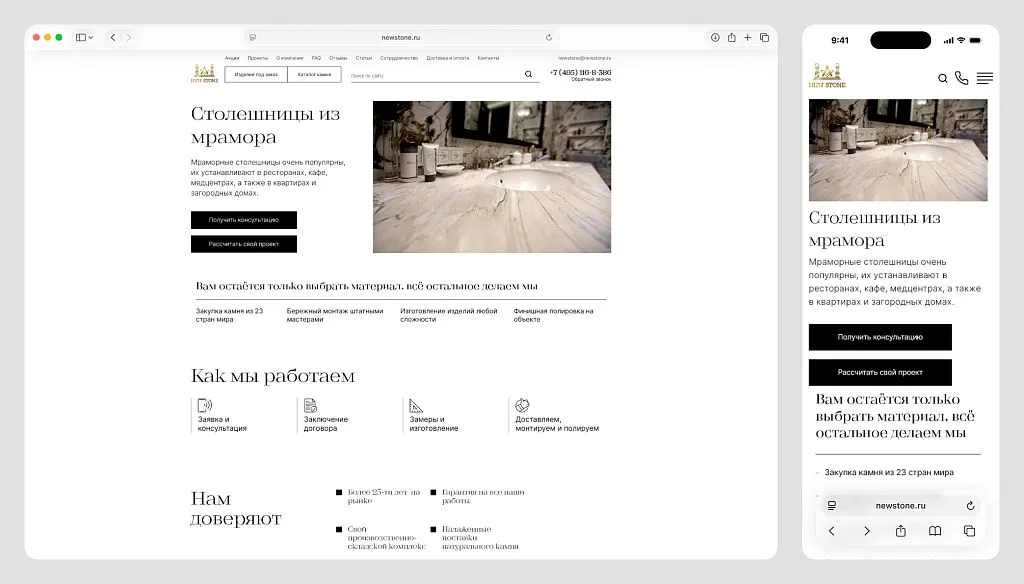The image size is (1024, 584).
Task: Open the 'О компании' navigation item
Action: coord(289,58)
